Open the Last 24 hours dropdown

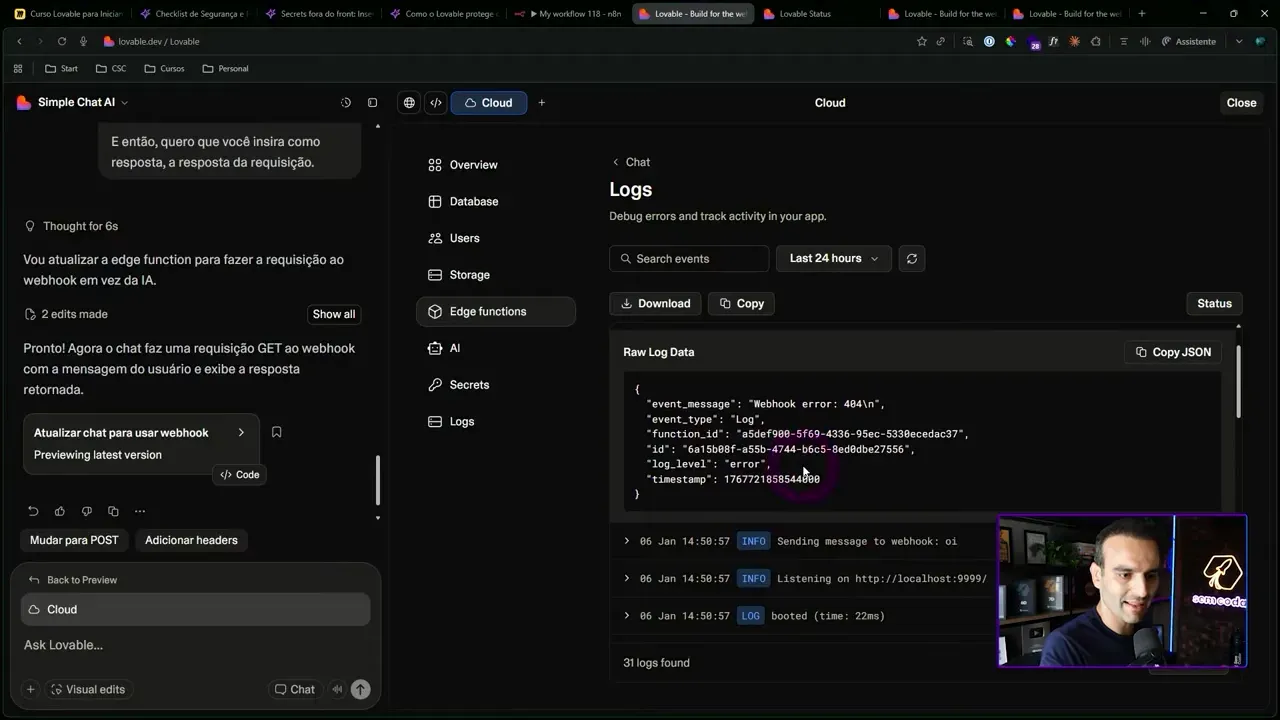coord(833,258)
